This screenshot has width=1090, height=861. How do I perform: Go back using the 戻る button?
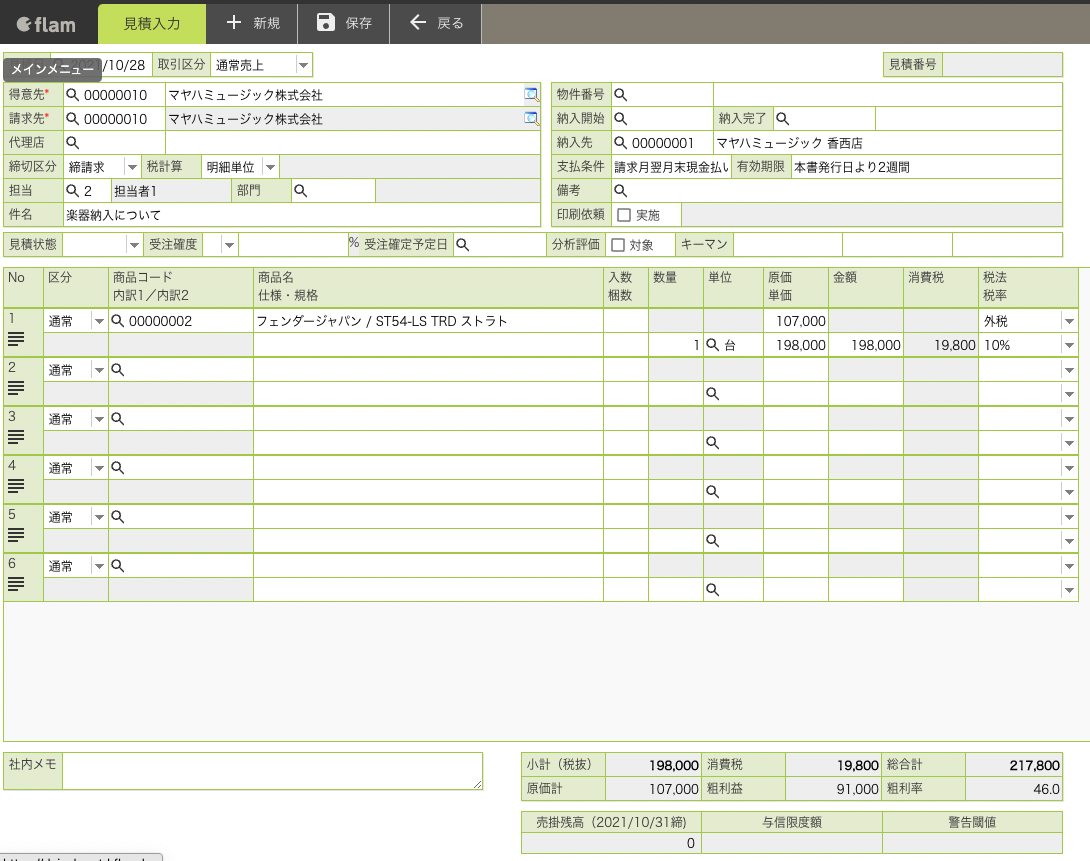(436, 23)
